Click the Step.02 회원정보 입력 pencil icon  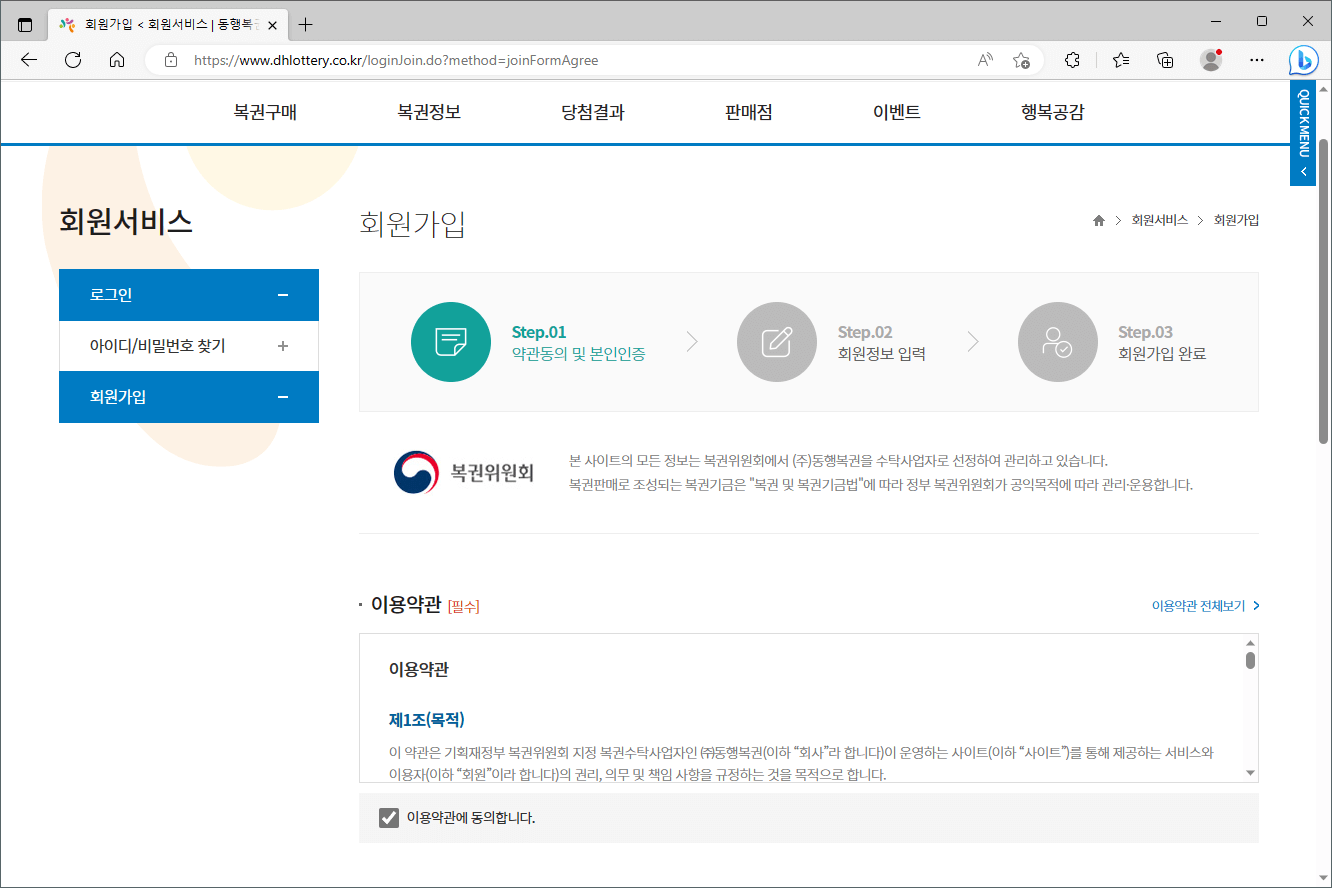pos(777,341)
